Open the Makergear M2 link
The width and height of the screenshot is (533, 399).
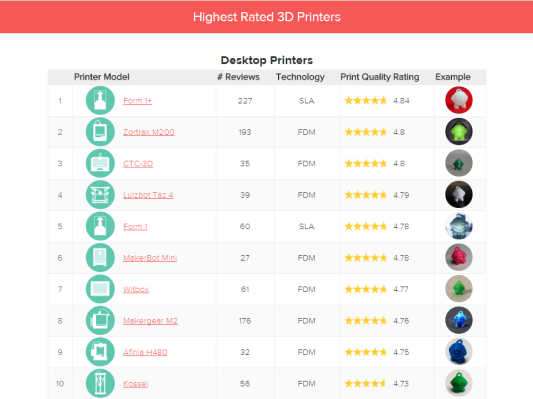150,321
